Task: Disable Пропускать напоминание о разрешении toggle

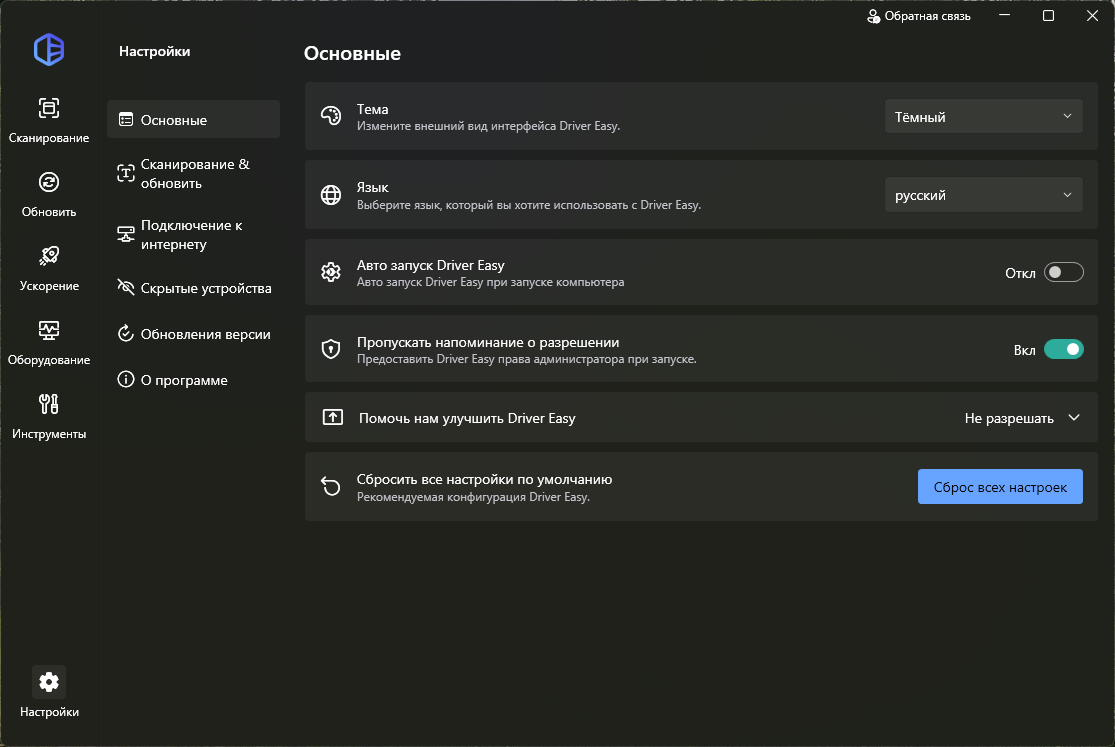Action: (1063, 350)
